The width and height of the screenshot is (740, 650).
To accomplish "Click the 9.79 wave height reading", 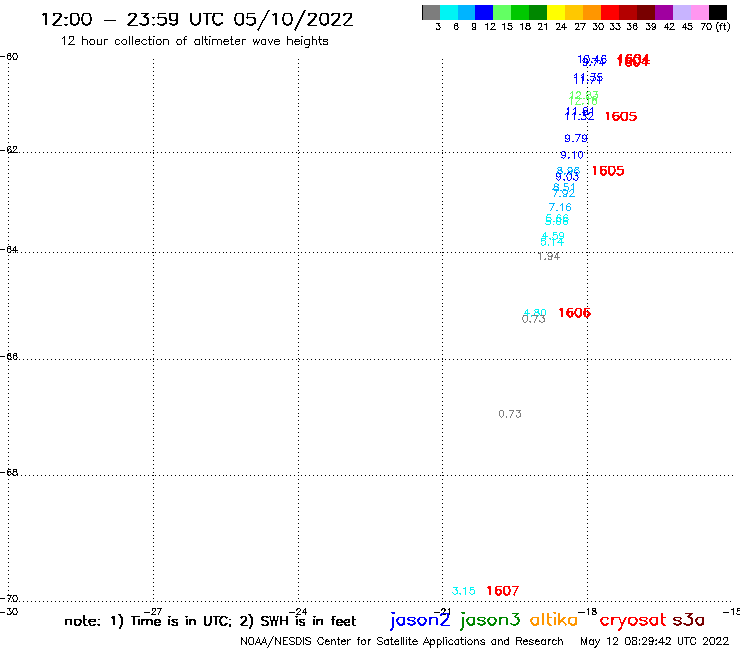I will [576, 138].
